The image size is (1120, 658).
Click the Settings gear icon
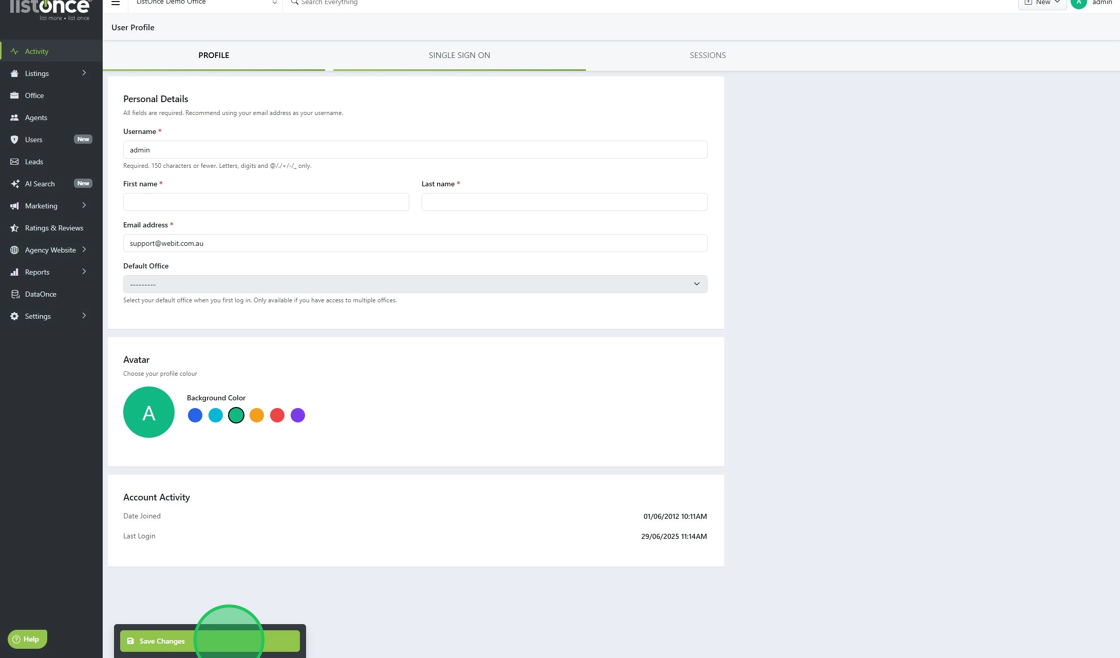pos(14,316)
